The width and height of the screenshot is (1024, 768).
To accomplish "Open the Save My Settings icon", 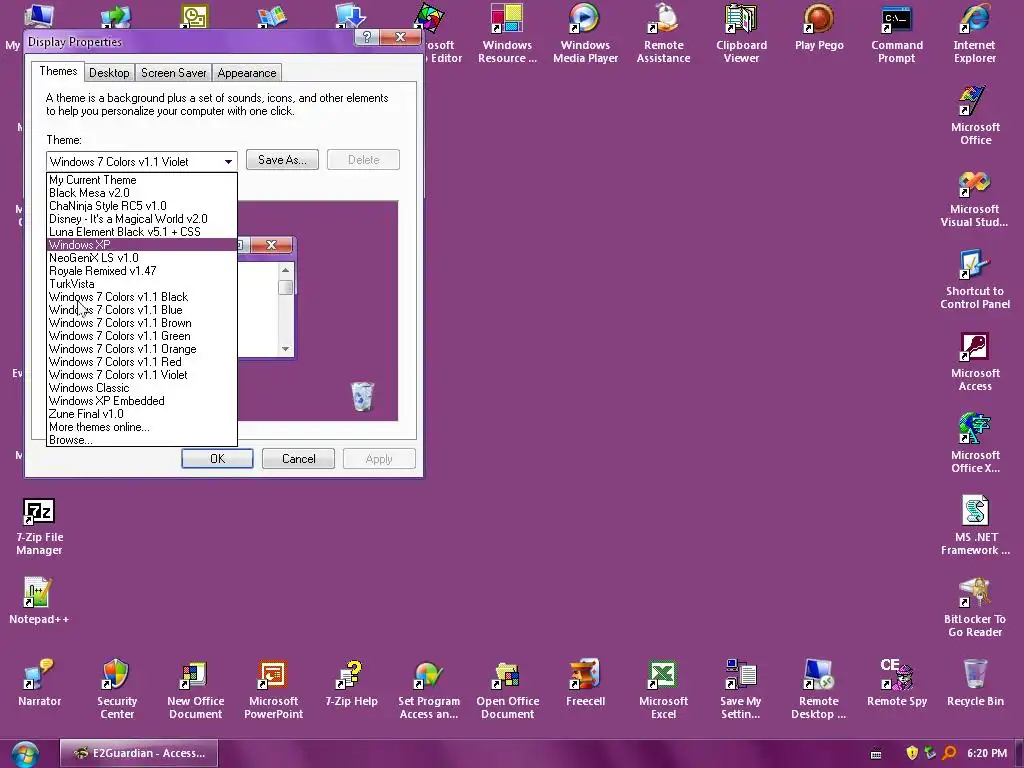I will tap(741, 690).
